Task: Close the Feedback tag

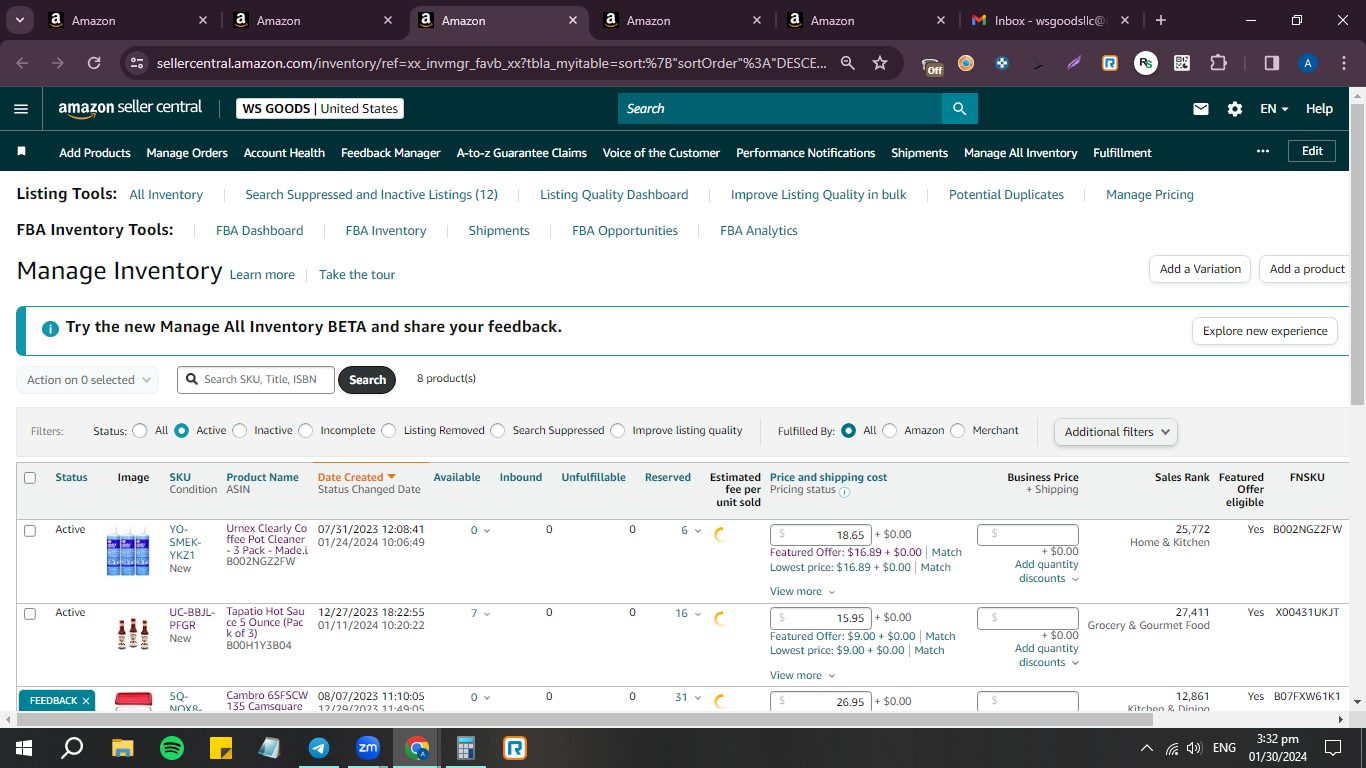Action: 86,701
